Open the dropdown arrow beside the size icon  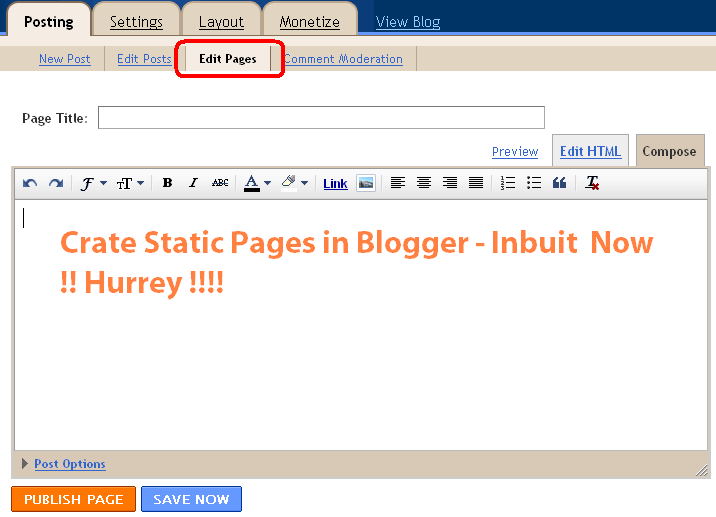click(x=141, y=184)
